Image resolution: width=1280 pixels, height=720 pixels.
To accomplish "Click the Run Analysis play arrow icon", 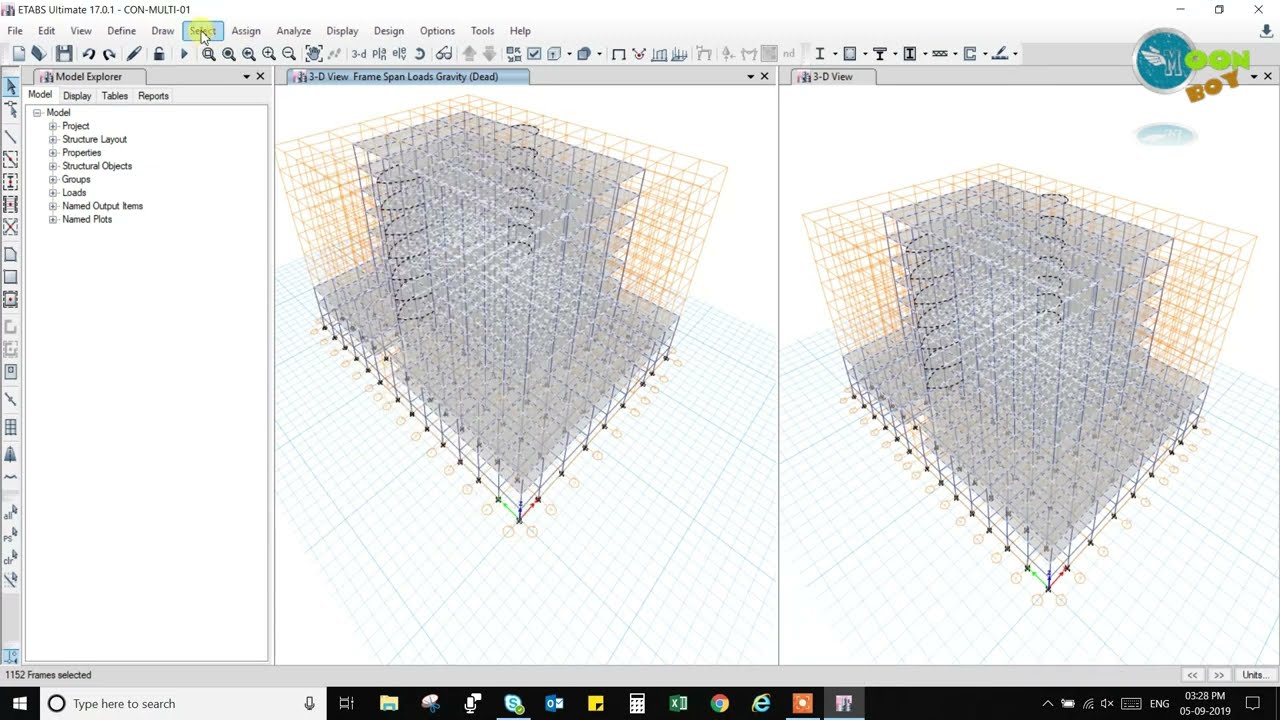I will (184, 54).
